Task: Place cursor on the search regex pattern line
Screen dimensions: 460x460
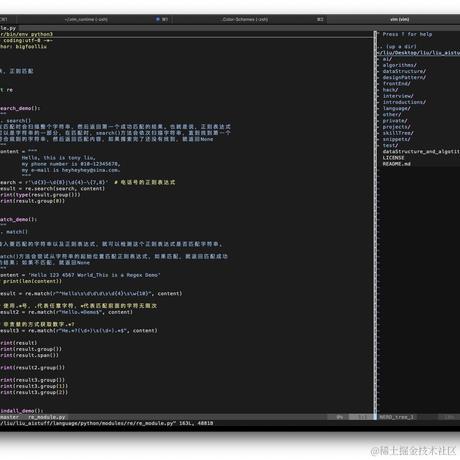Action: [x=87, y=182]
